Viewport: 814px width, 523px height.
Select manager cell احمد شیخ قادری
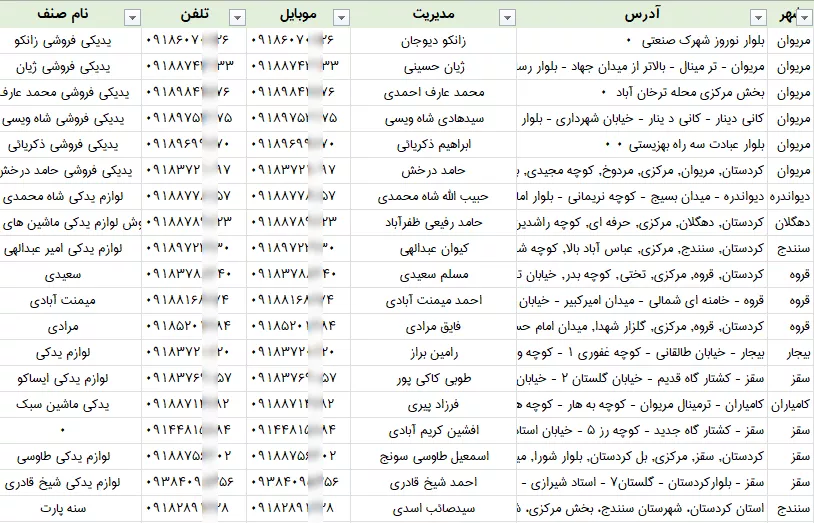433,482
